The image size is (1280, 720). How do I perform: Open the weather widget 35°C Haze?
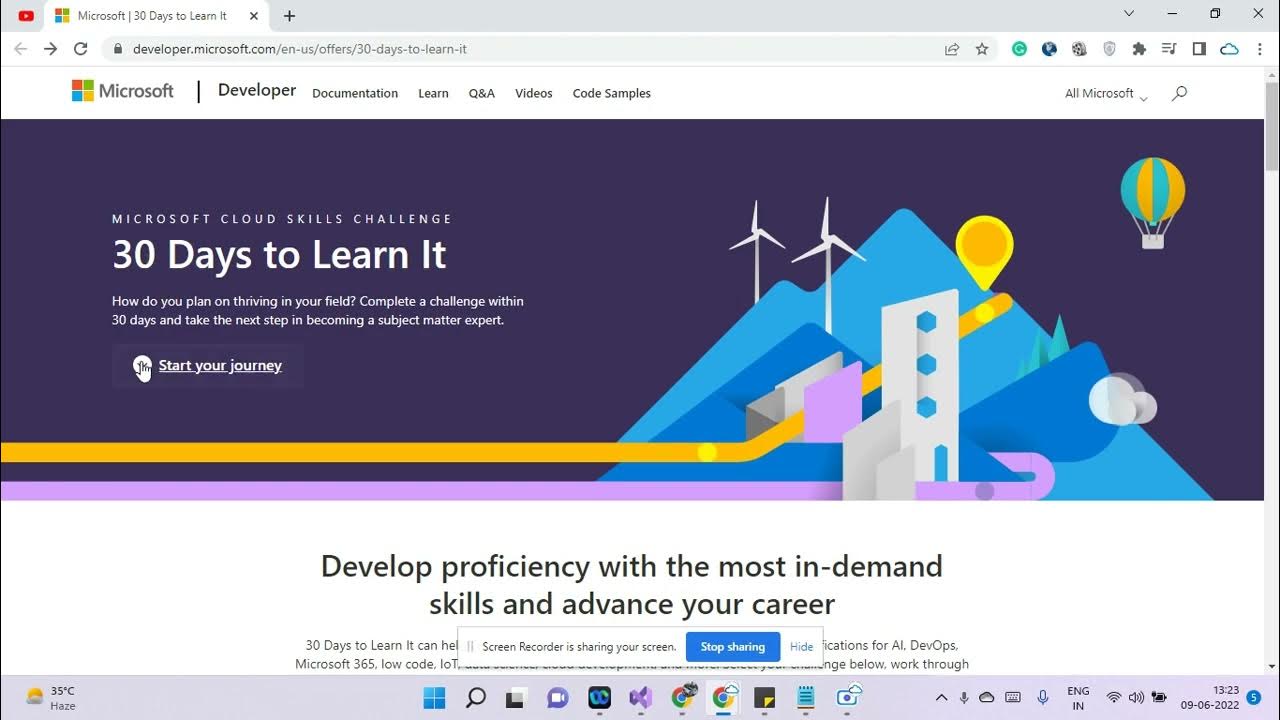52,698
